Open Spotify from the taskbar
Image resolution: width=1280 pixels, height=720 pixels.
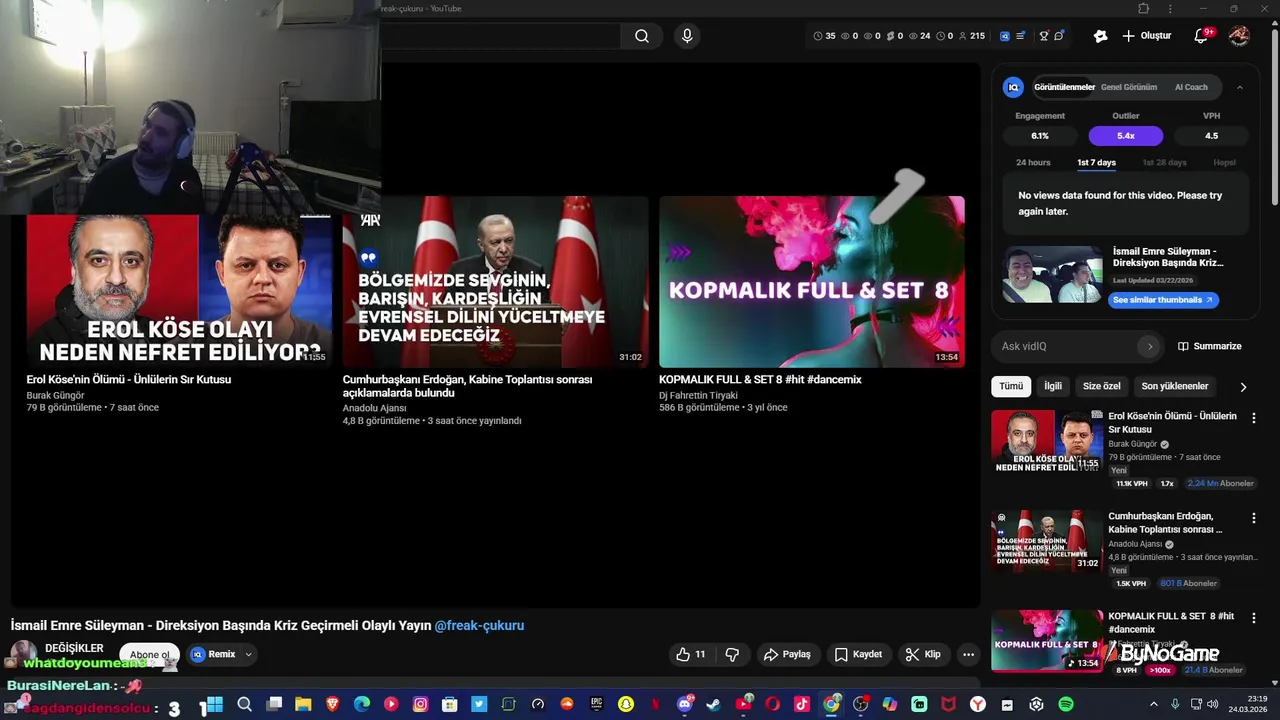tap(1066, 705)
